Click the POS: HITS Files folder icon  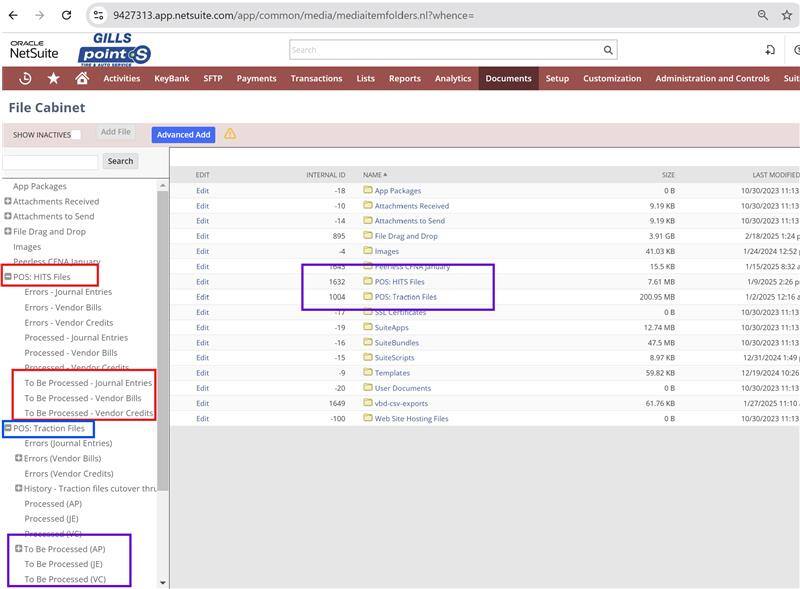[x=368, y=281]
